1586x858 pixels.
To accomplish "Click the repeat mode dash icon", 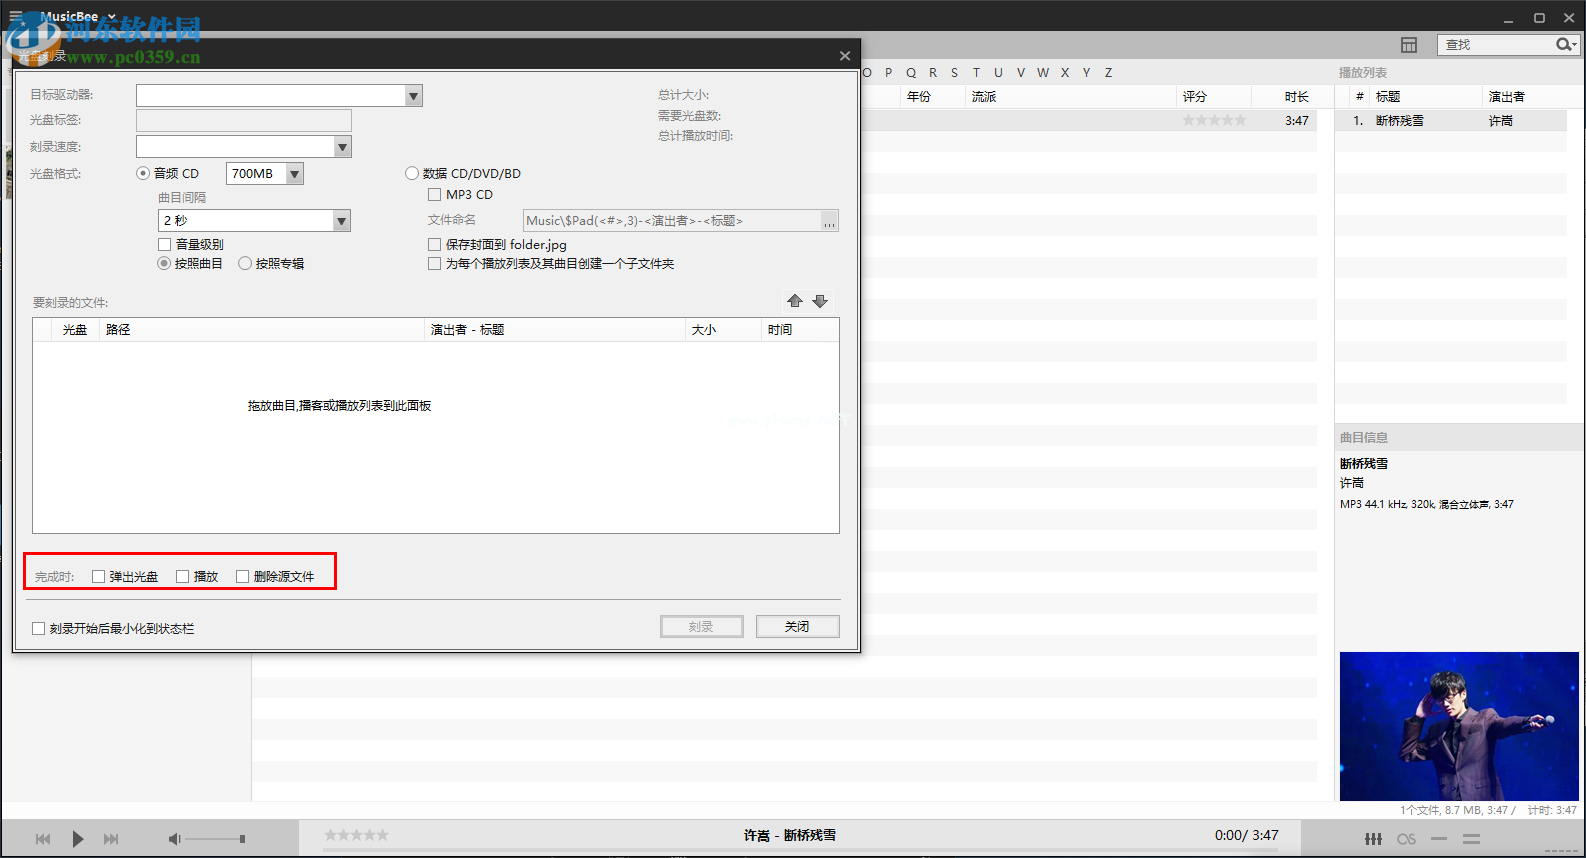I will click(1439, 839).
